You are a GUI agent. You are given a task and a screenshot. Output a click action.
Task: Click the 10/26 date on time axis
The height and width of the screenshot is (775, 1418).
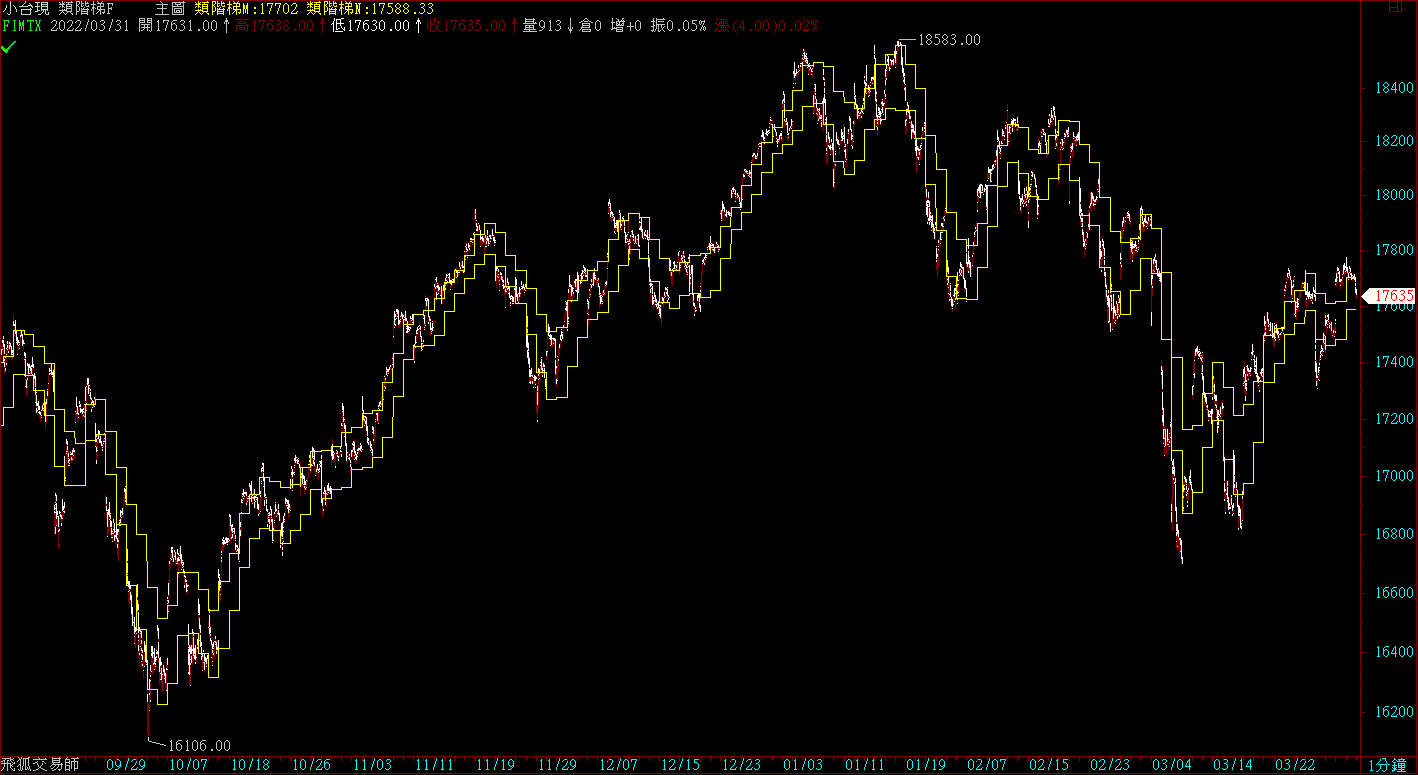point(311,765)
